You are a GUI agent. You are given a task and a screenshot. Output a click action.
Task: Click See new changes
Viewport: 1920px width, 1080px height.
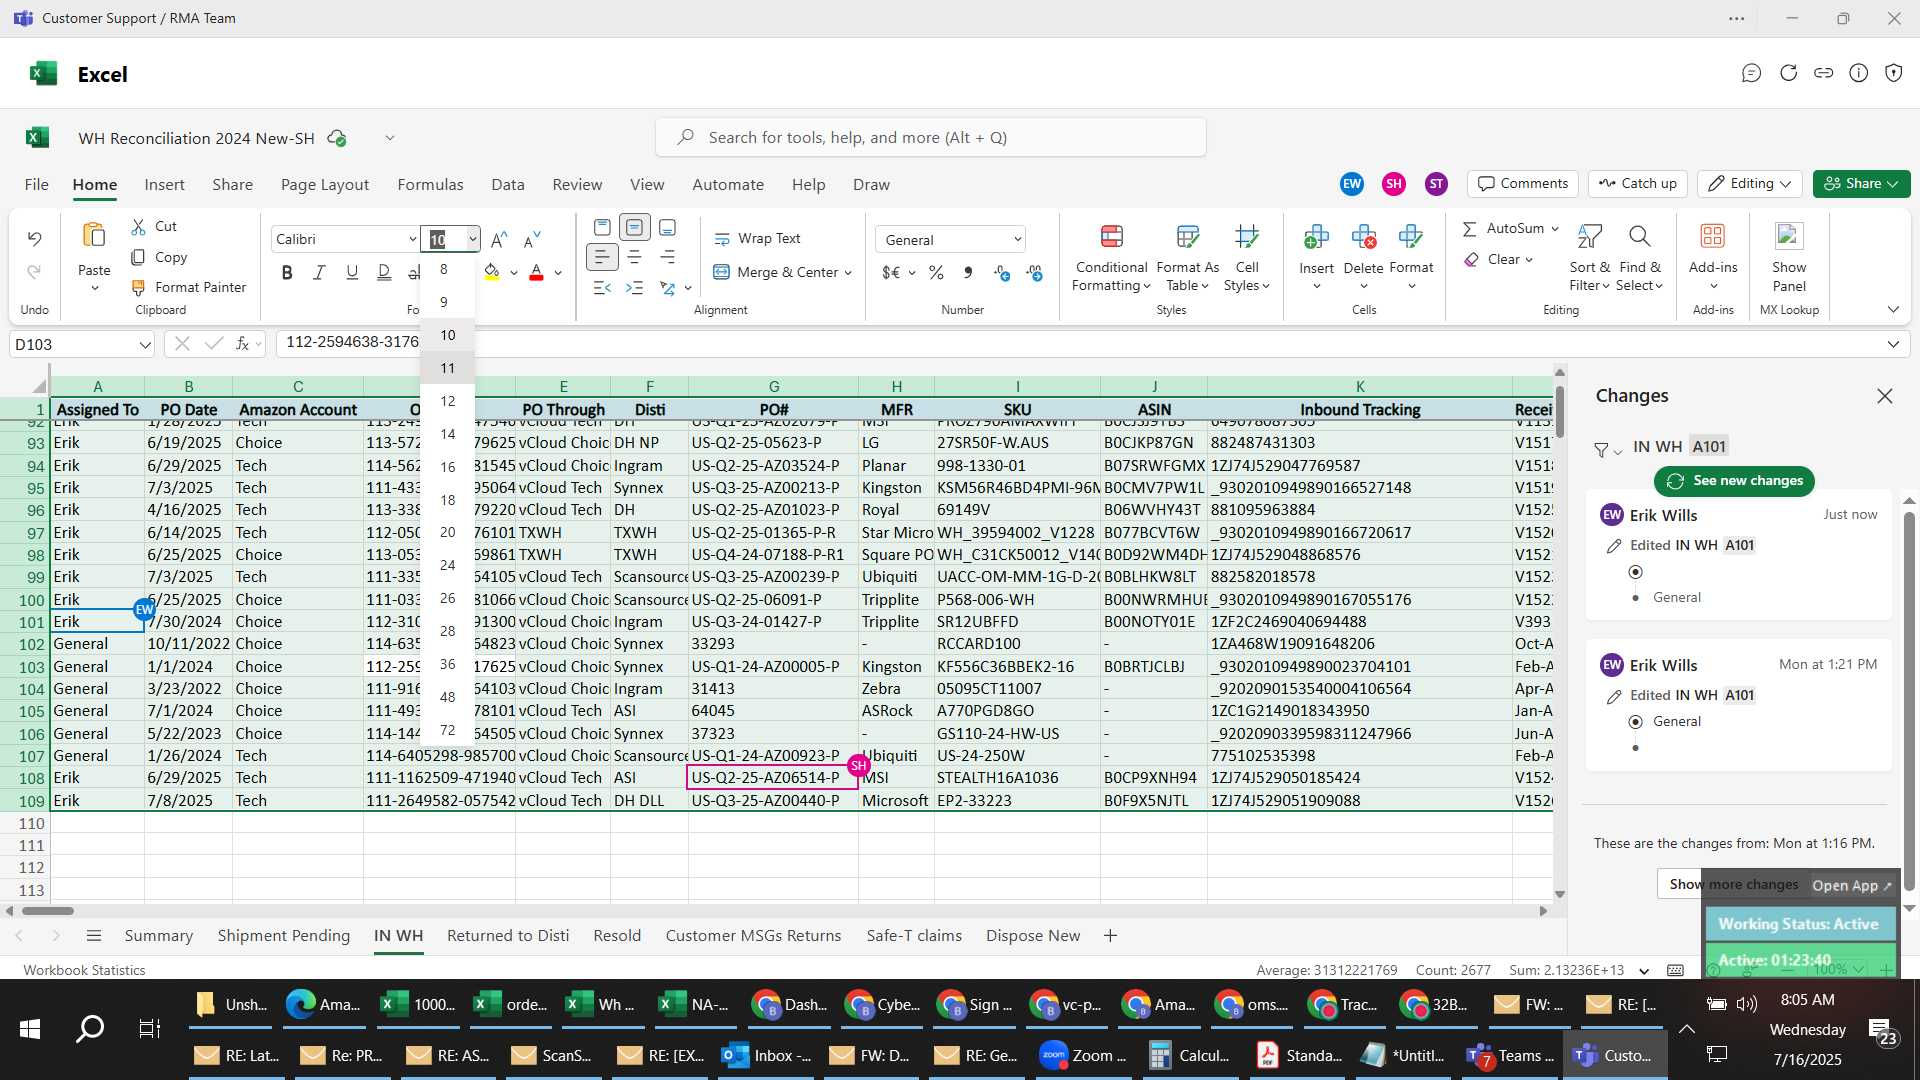[x=1734, y=481]
